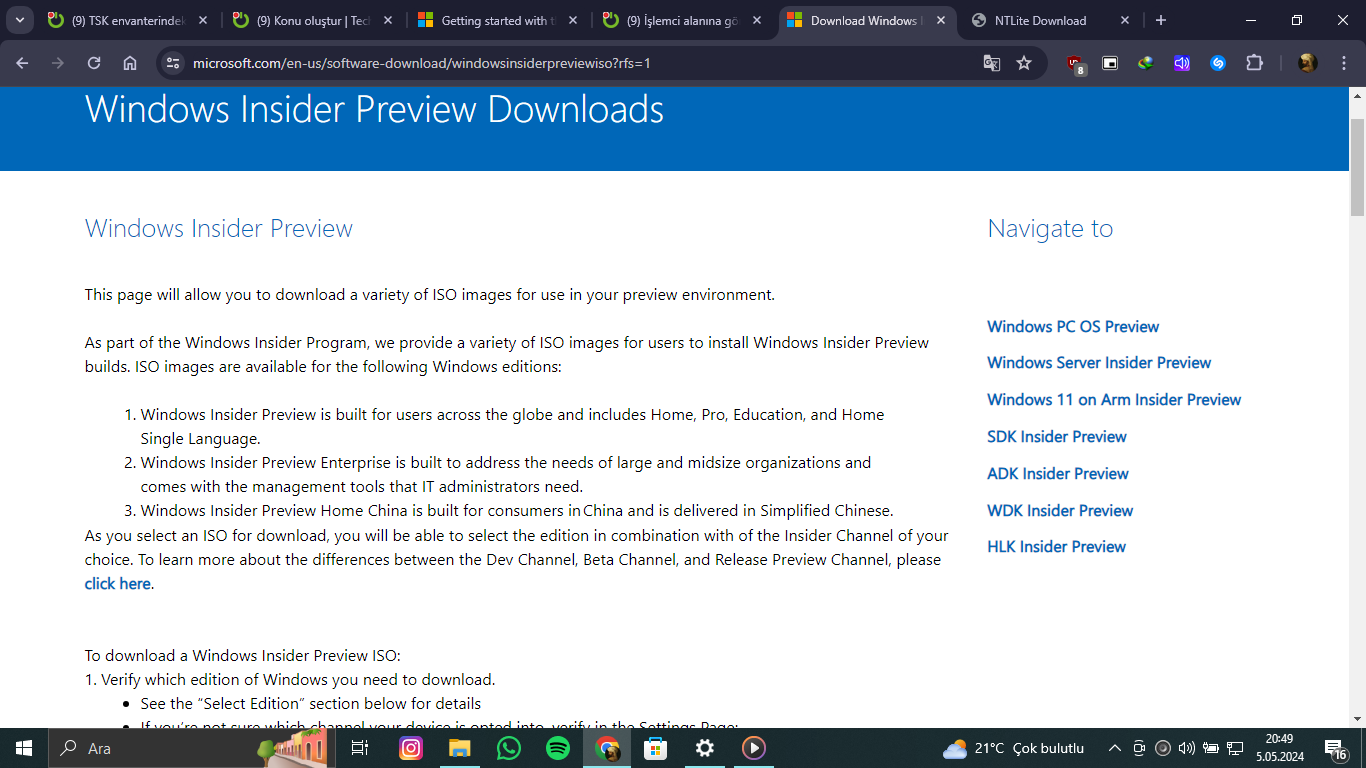Open the battery status tray icon

[x=1211, y=748]
